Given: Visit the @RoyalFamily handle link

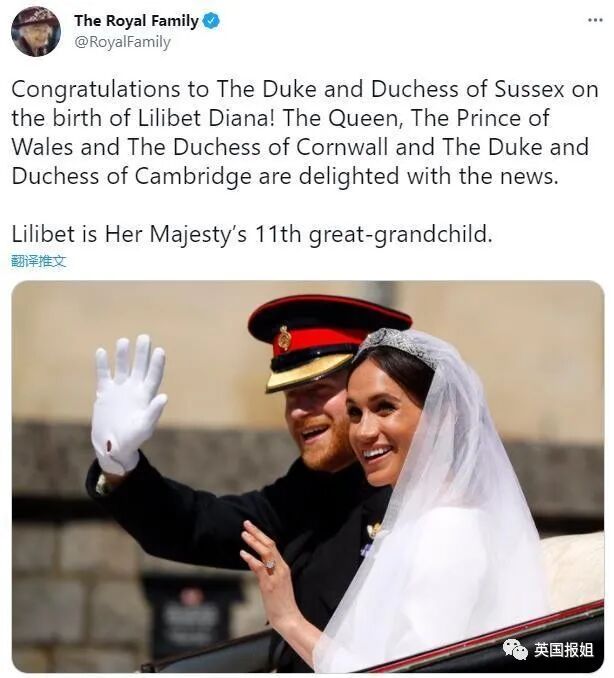Looking at the screenshot, I should pos(123,42).
